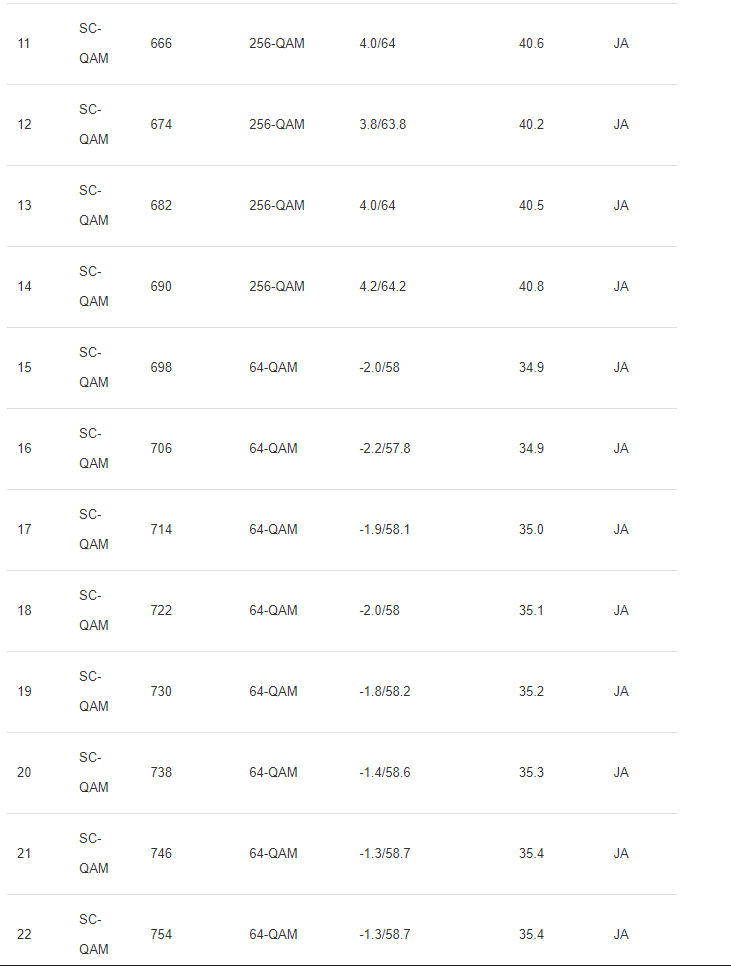The height and width of the screenshot is (966, 731).
Task: Select SNR value 40.5 in row 13
Action: click(x=531, y=206)
